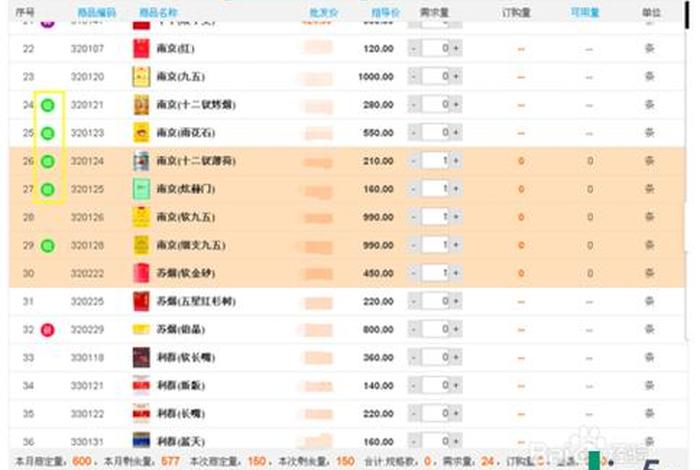Image resolution: width=700 pixels, height=470 pixels.
Task: Click the 可用量 column header
Action: tap(584, 13)
